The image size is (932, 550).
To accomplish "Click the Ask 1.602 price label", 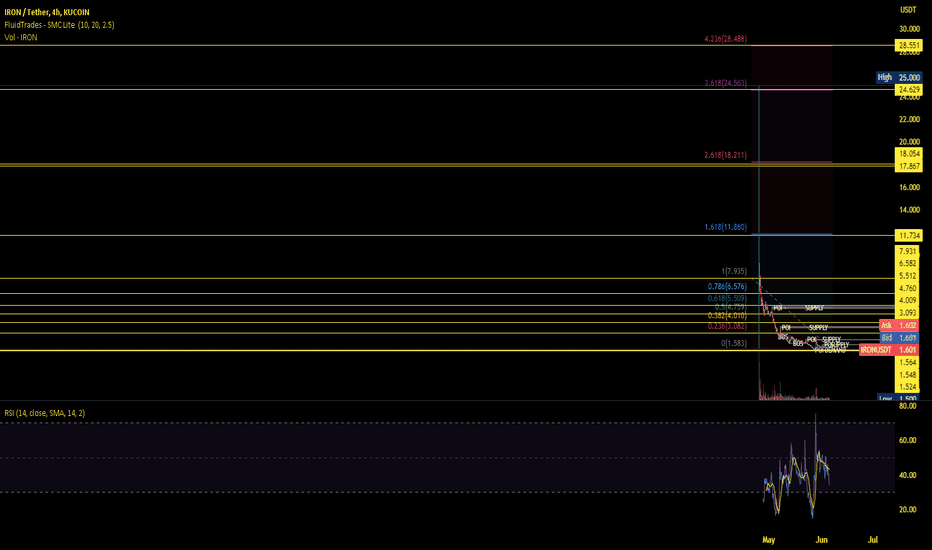I will click(899, 325).
